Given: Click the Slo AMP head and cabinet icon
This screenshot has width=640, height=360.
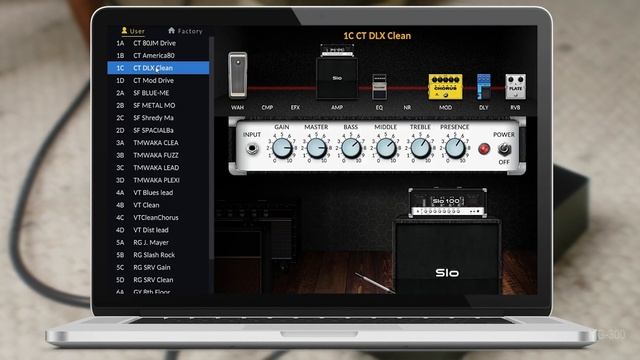Looking at the screenshot, I should (337, 72).
